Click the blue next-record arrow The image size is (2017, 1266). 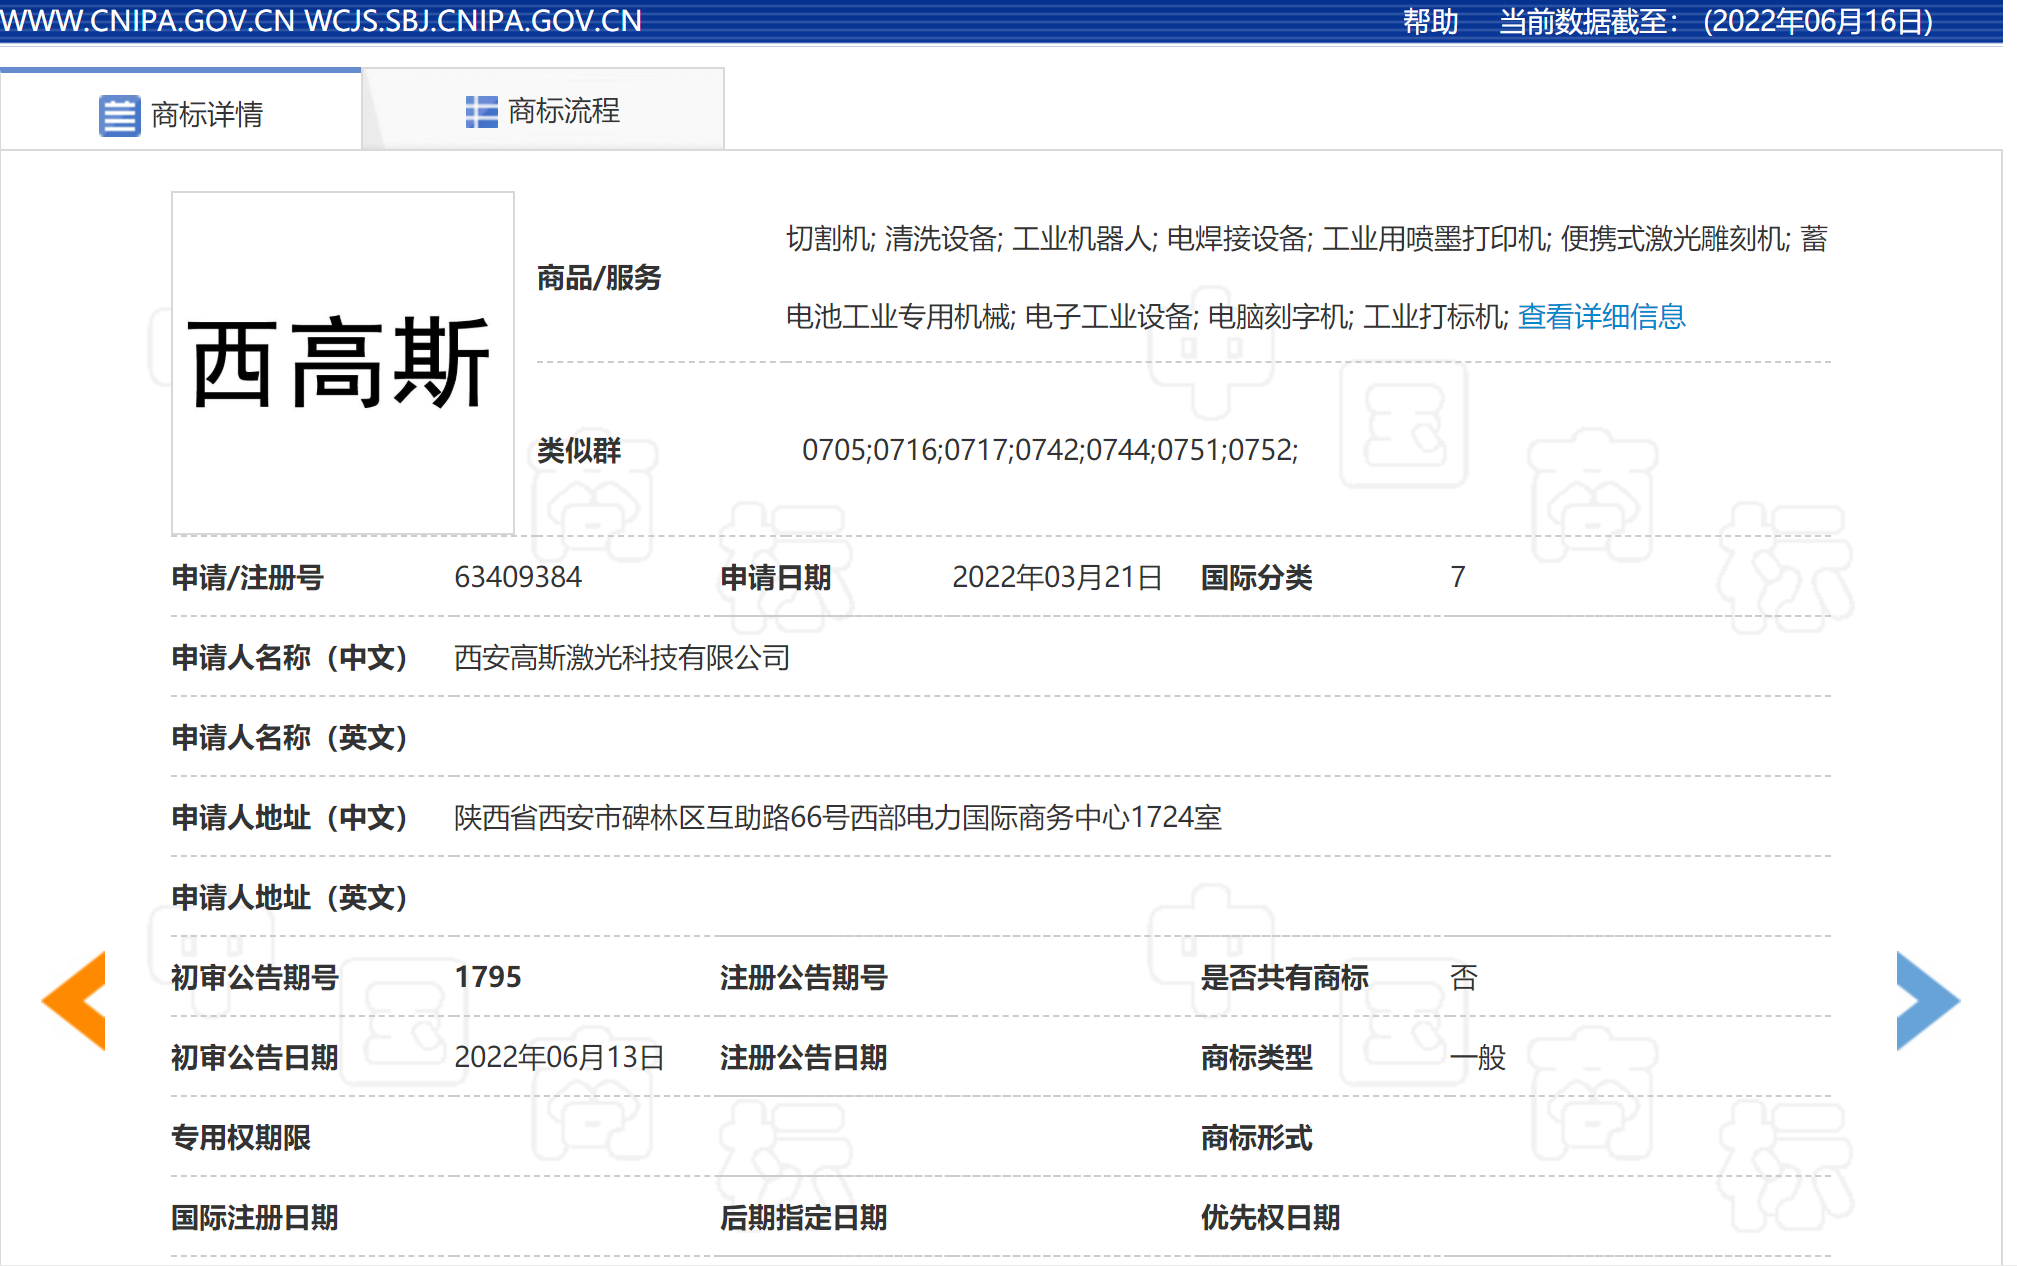click(1927, 1000)
